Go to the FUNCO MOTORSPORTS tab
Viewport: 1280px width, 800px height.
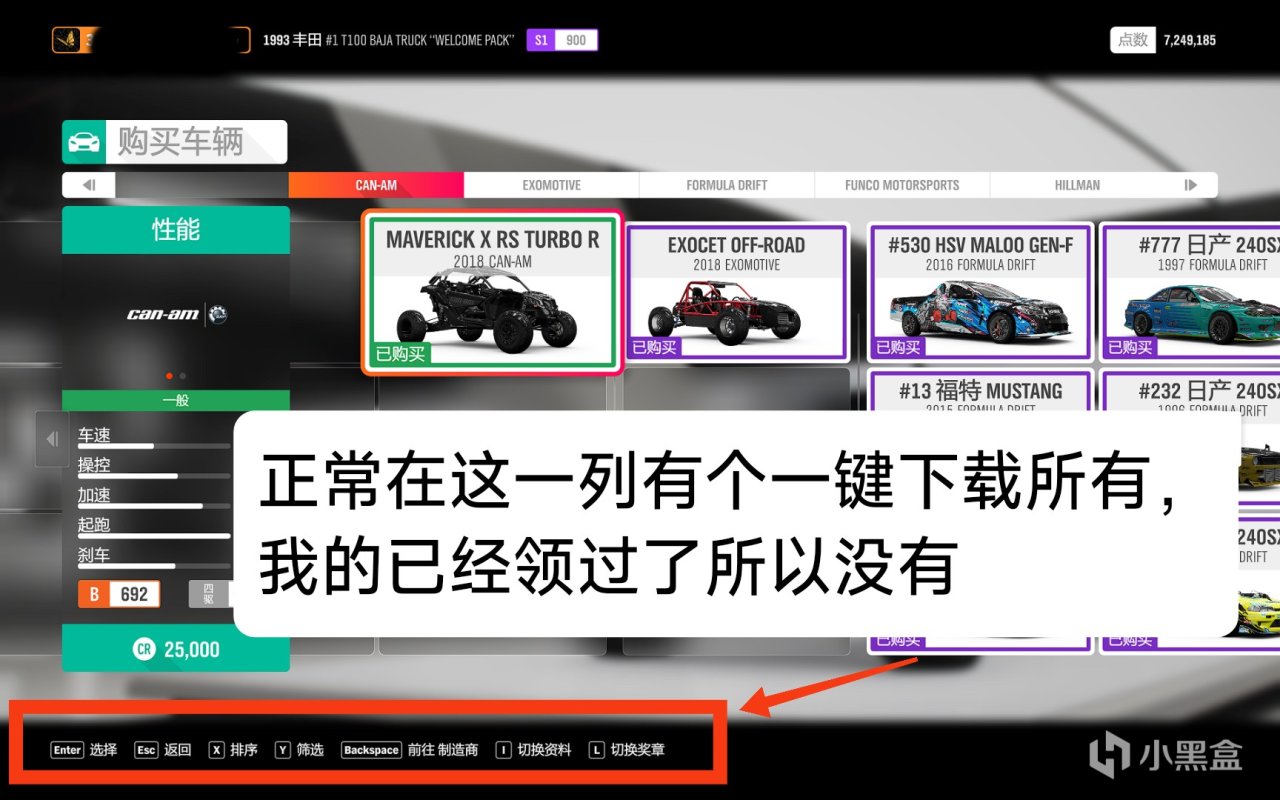click(902, 185)
